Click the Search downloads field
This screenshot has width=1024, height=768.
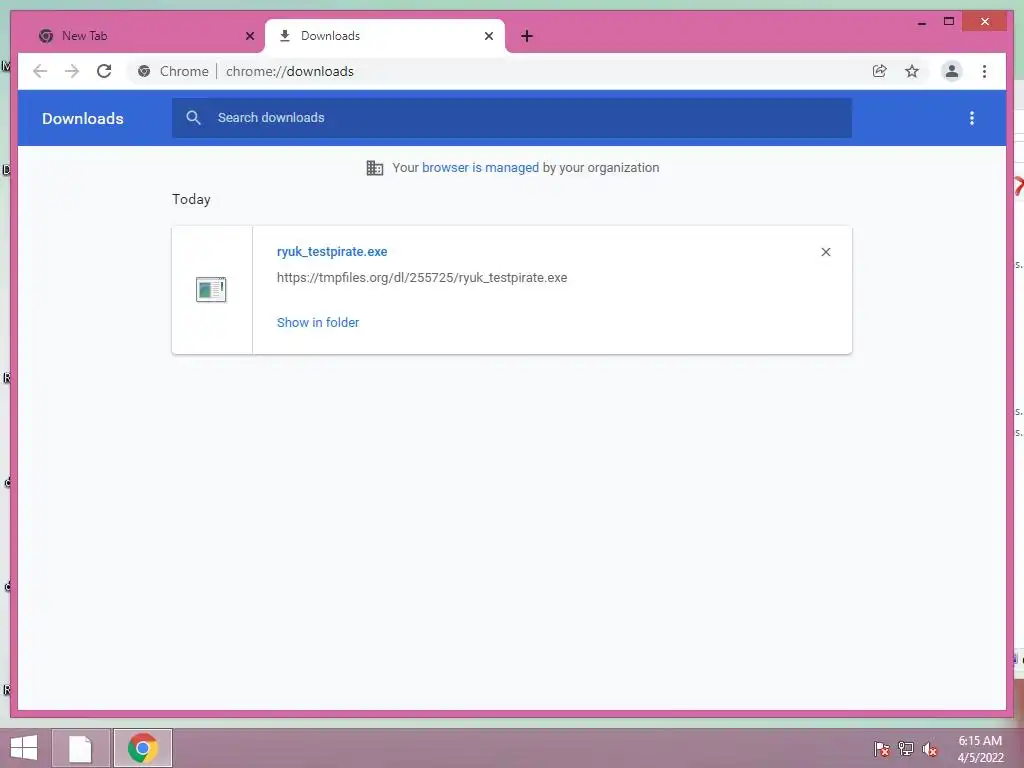tap(512, 118)
